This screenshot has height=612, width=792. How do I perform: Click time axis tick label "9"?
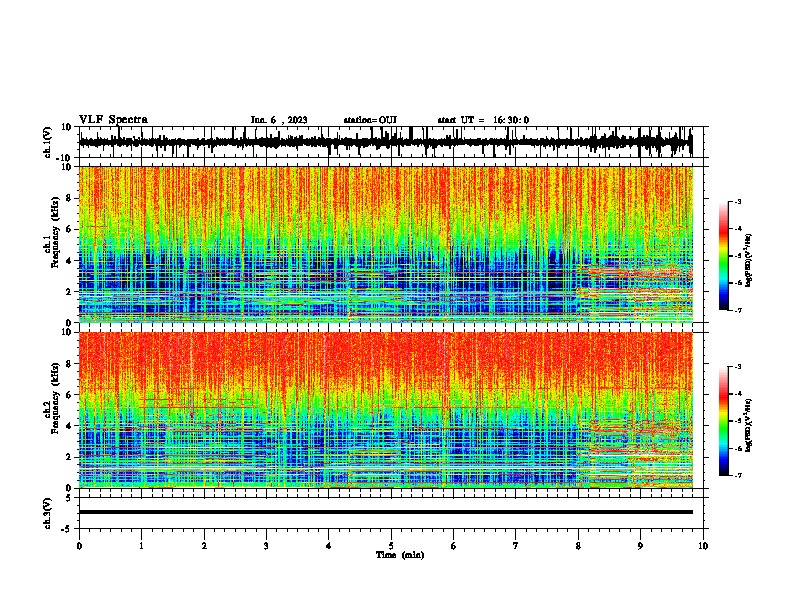pyautogui.click(x=640, y=546)
